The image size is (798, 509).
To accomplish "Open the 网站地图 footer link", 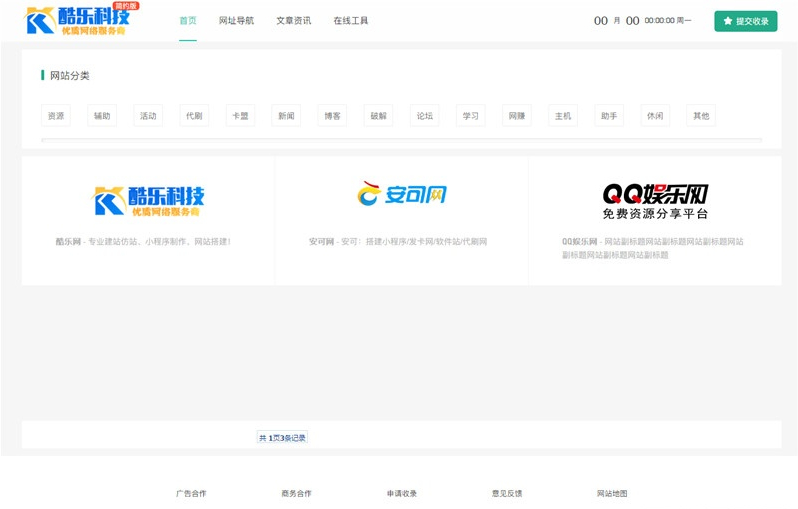I will pyautogui.click(x=612, y=493).
